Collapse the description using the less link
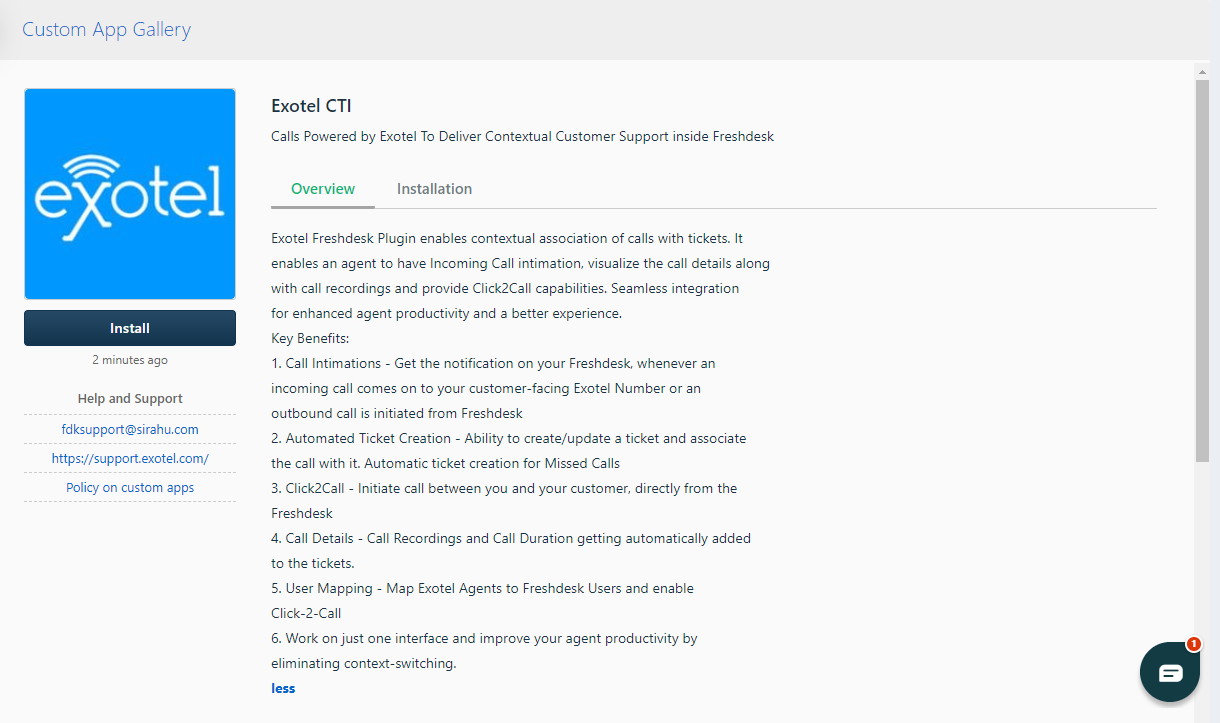Image resolution: width=1220 pixels, height=723 pixels. click(x=283, y=688)
